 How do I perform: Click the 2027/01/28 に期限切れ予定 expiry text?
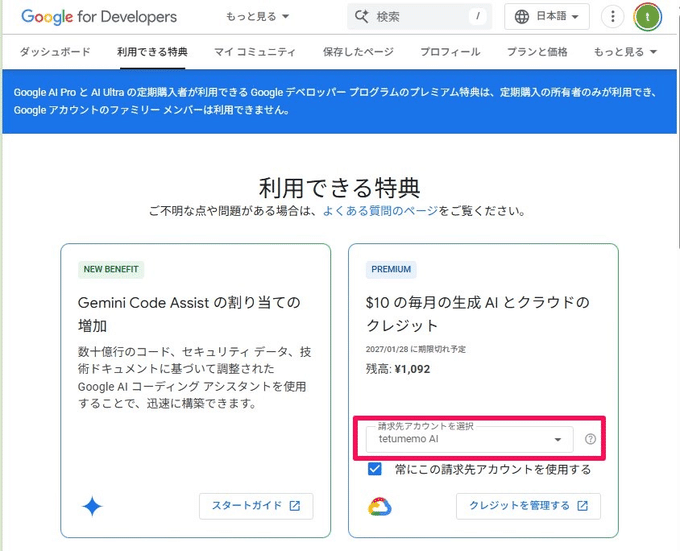[x=415, y=349]
